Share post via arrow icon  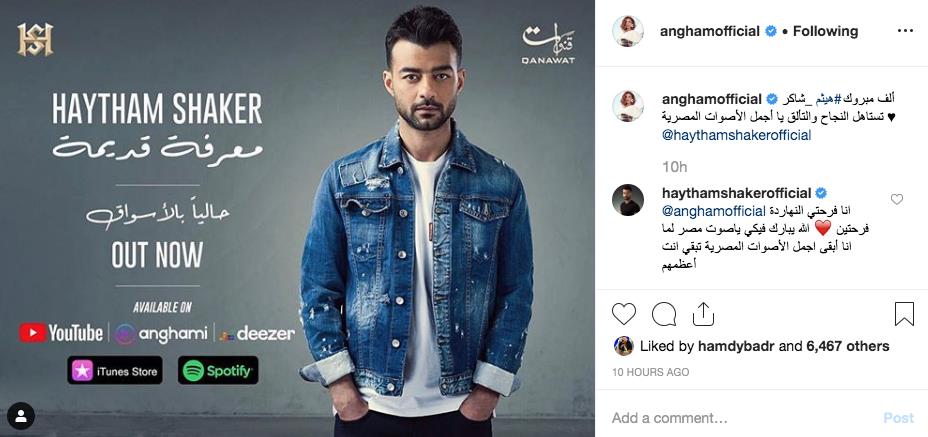pyautogui.click(x=703, y=314)
